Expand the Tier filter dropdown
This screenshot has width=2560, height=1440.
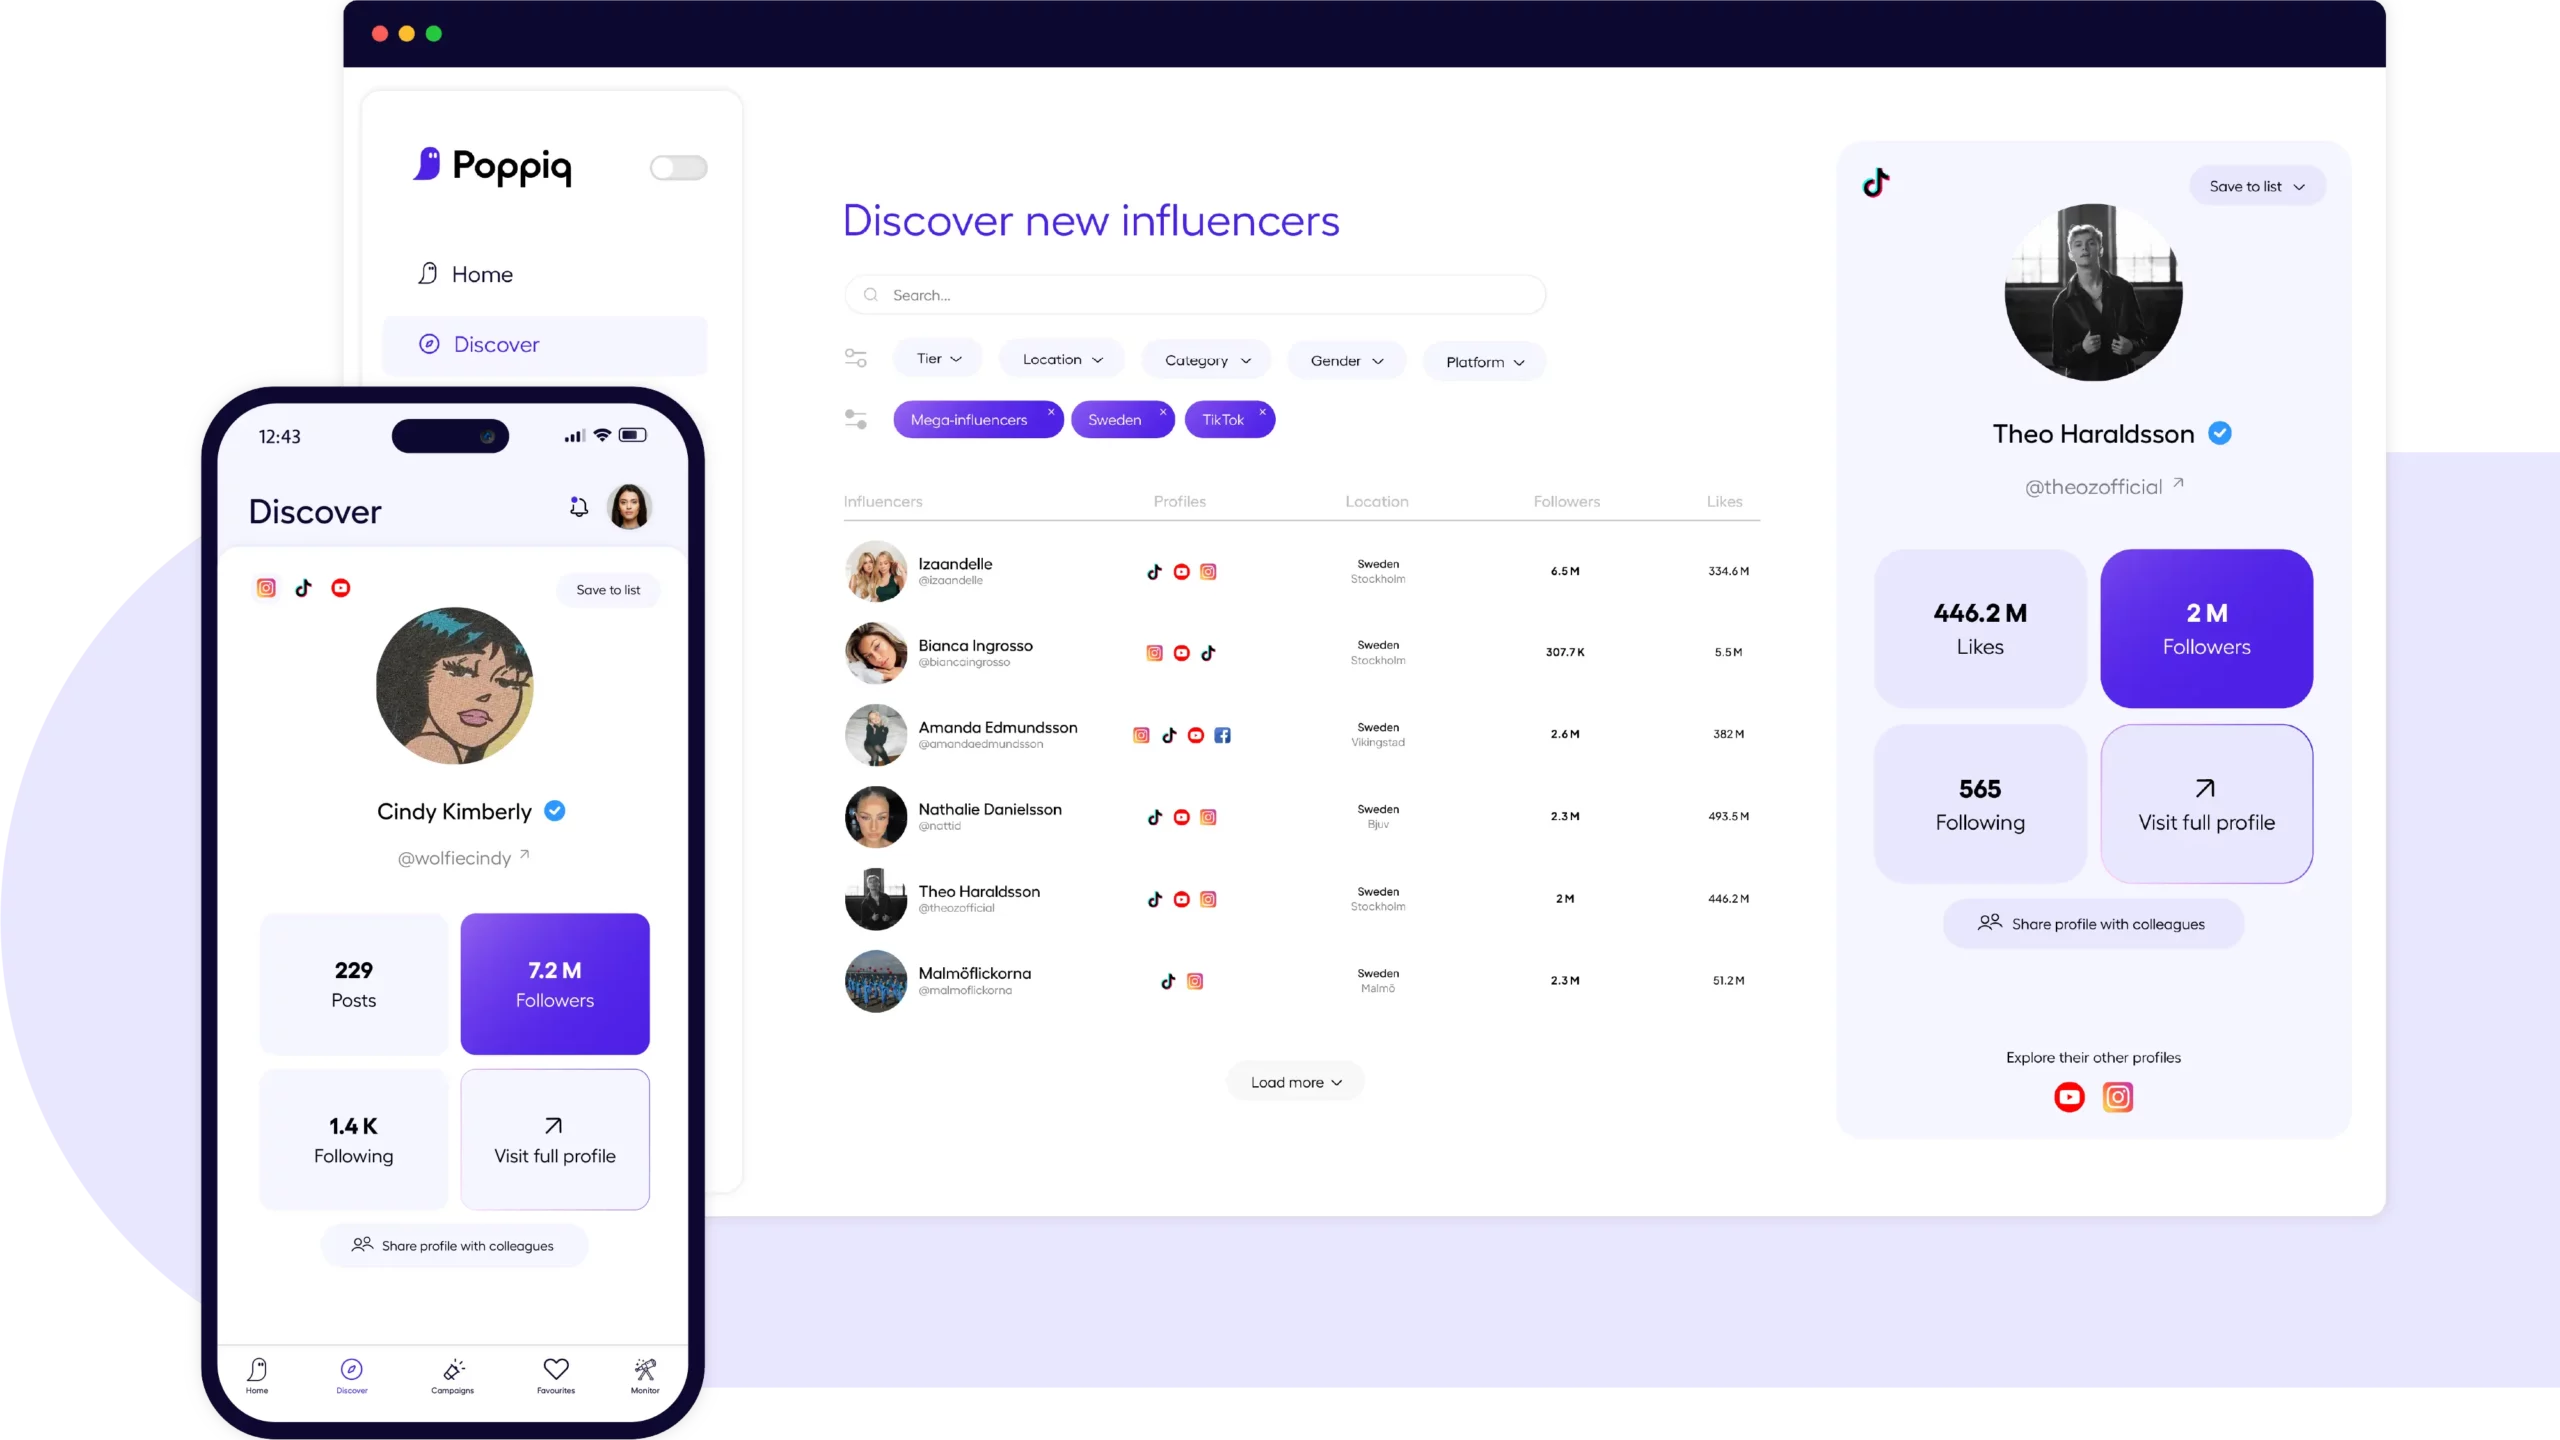tap(937, 360)
